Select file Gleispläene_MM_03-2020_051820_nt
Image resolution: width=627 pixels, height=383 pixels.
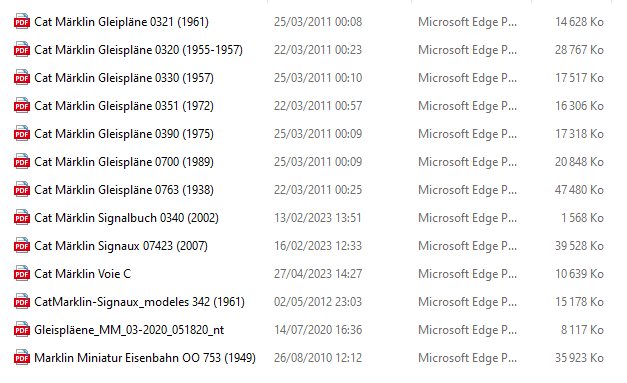click(x=129, y=330)
